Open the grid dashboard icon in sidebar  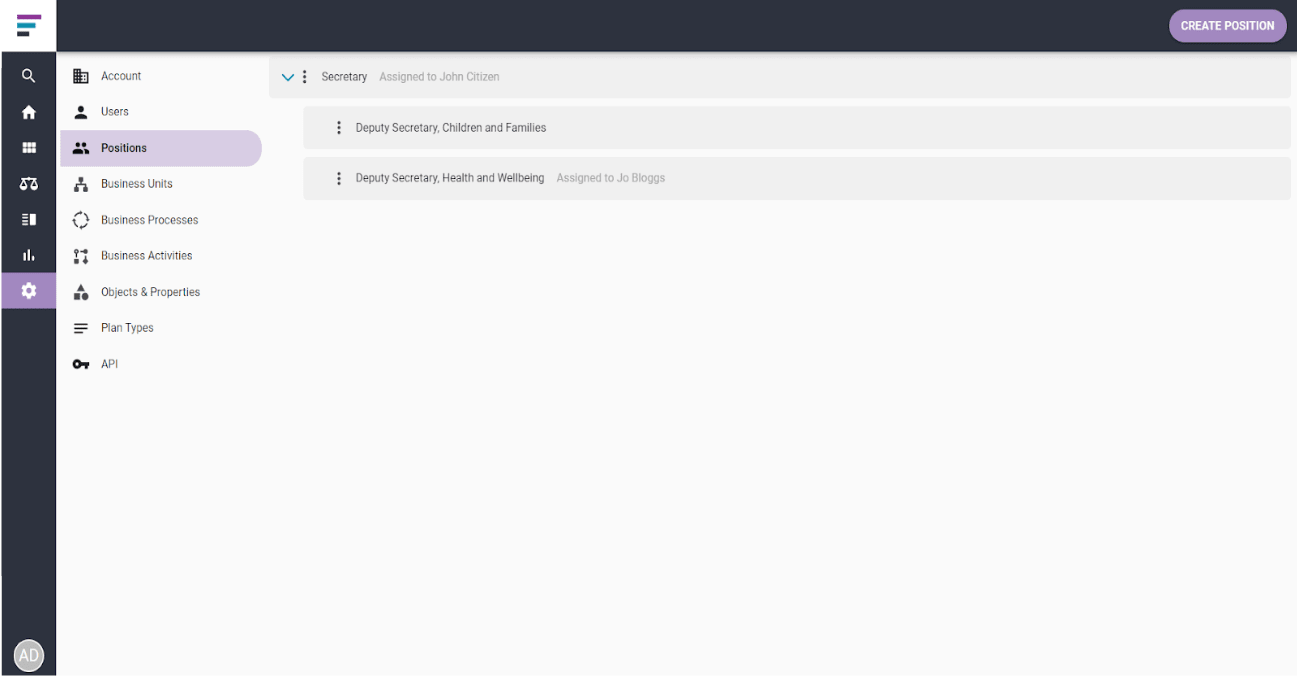[29, 148]
